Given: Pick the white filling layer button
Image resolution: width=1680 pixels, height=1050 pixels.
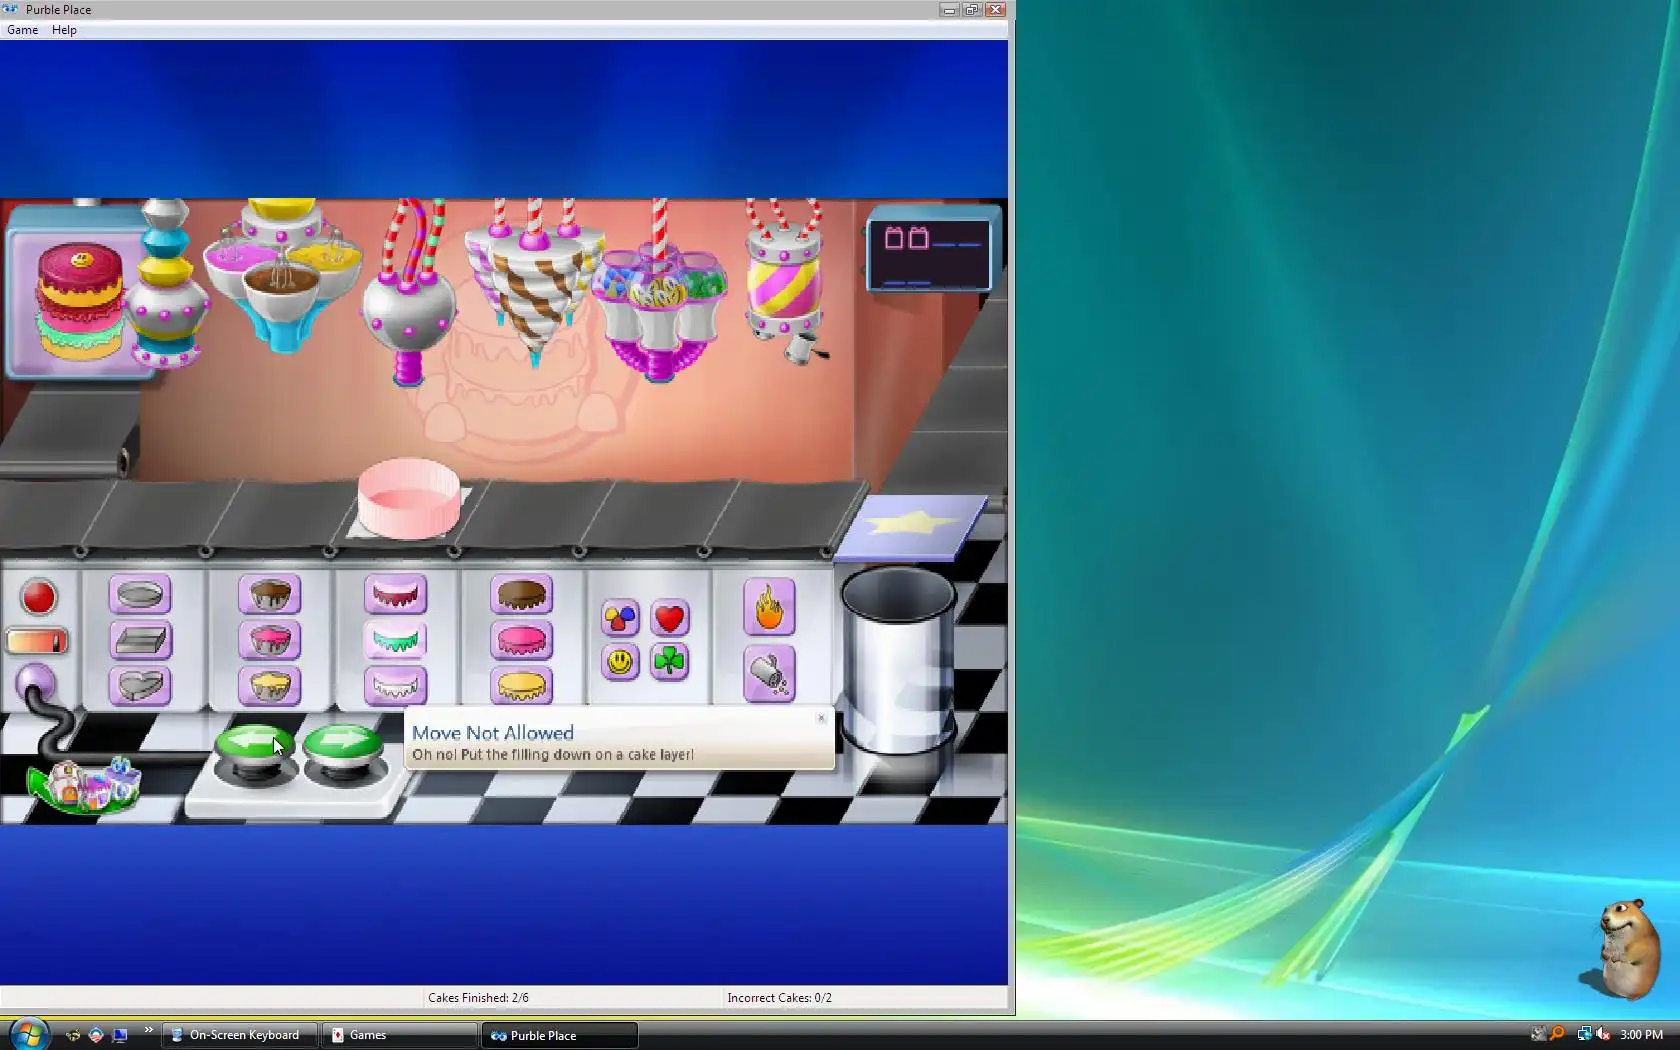Looking at the screenshot, I should tap(396, 686).
